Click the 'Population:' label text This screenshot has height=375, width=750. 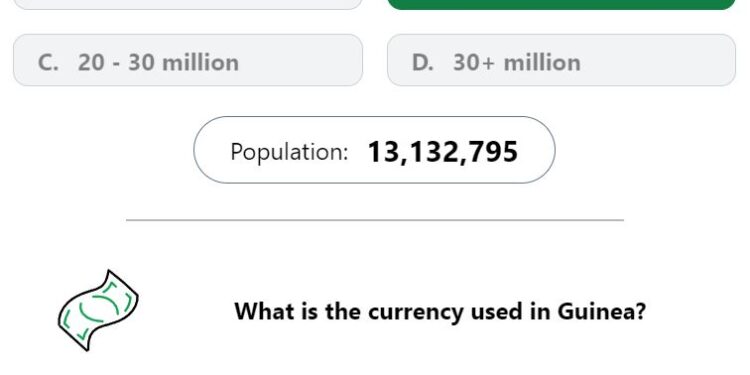pos(289,152)
